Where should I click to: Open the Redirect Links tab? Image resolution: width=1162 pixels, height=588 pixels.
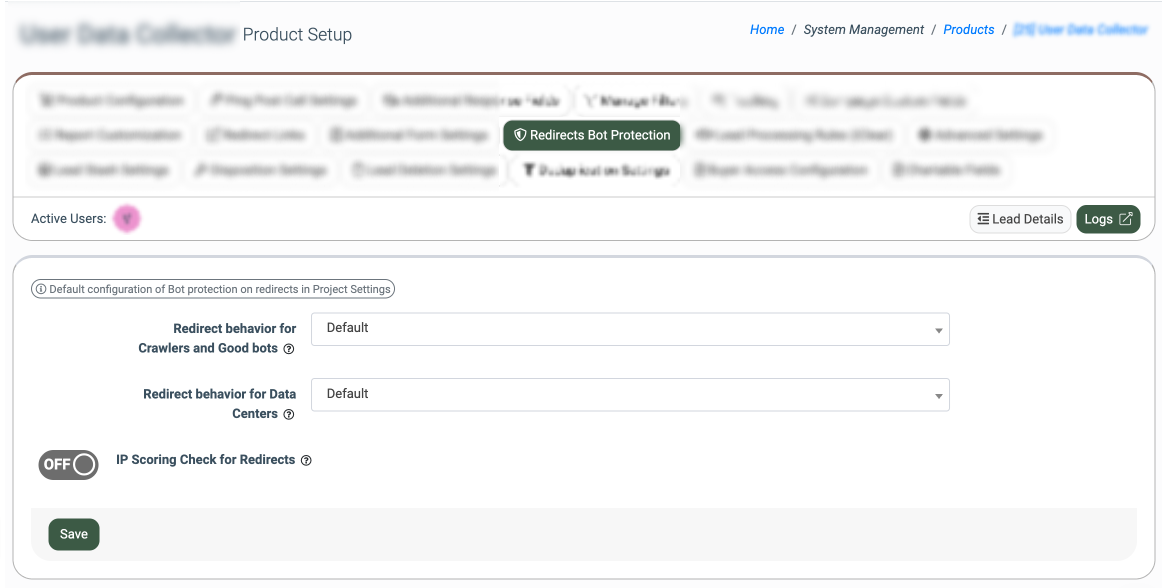[x=257, y=135]
